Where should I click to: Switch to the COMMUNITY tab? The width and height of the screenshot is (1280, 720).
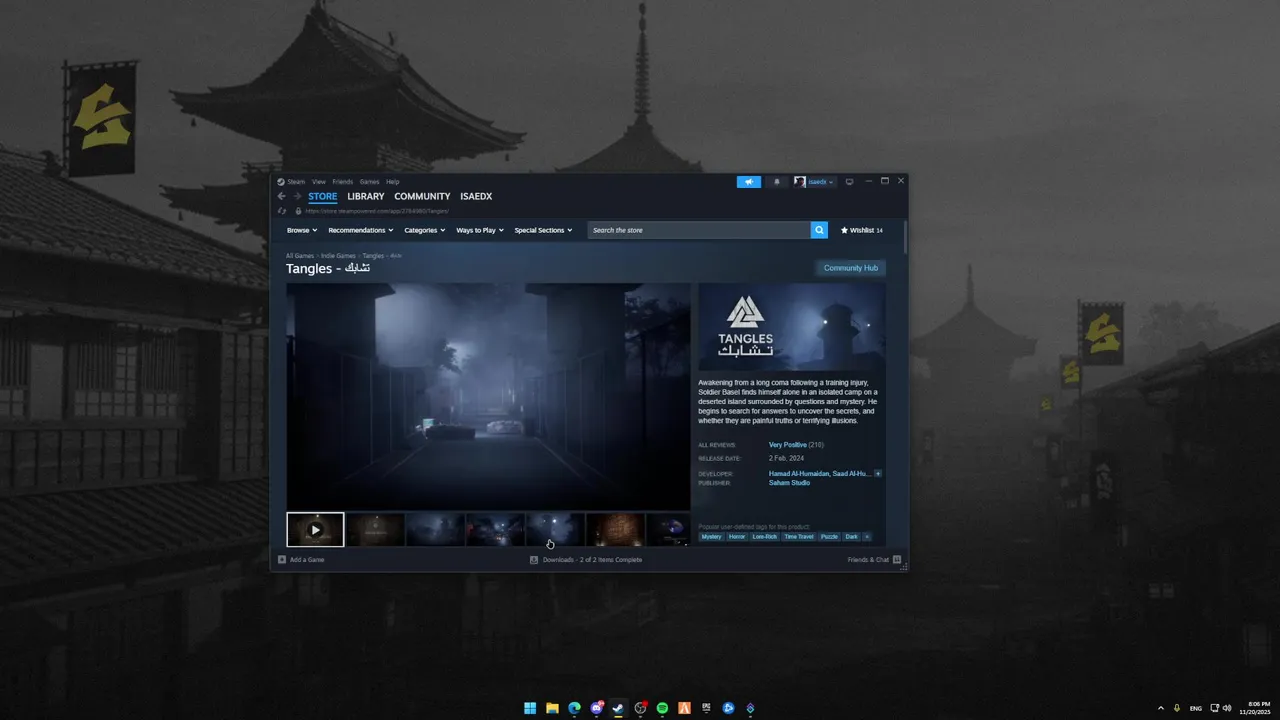(x=422, y=197)
